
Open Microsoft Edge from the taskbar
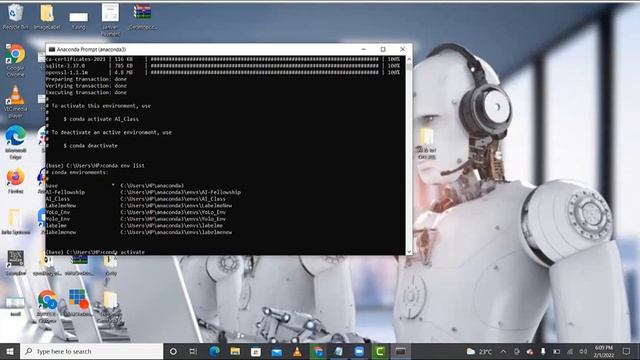pos(214,351)
